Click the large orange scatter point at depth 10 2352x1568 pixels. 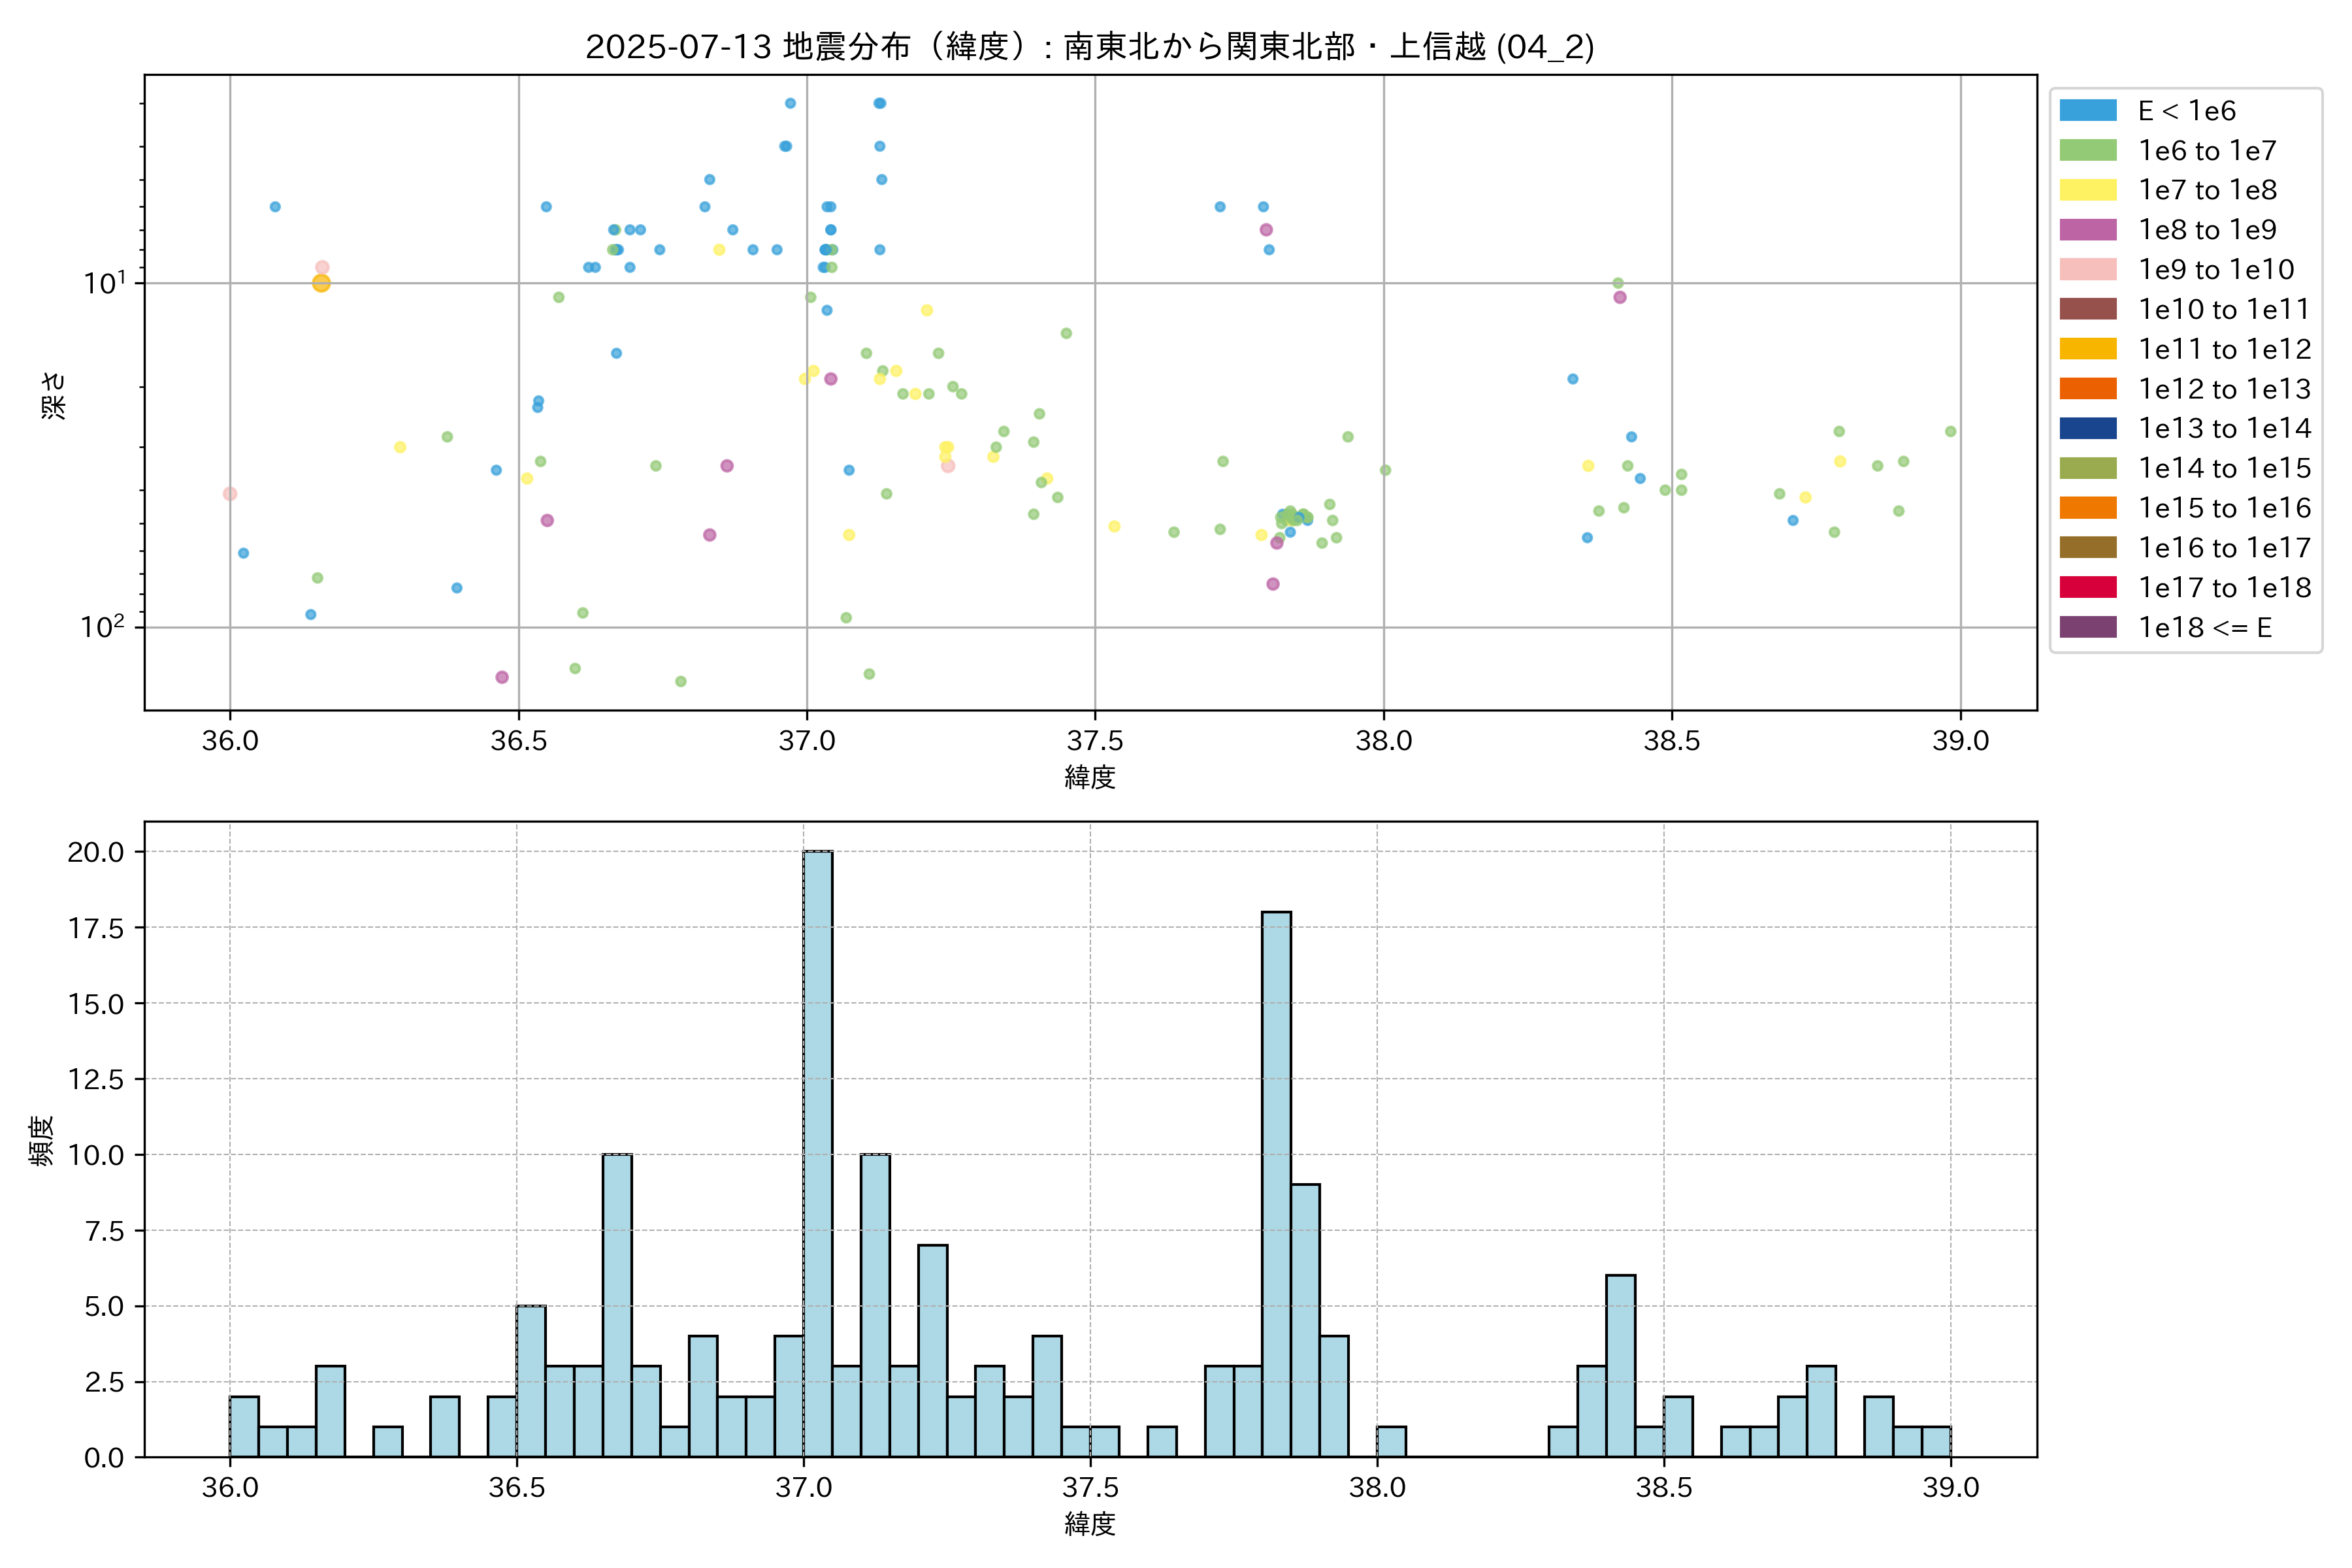(x=321, y=283)
